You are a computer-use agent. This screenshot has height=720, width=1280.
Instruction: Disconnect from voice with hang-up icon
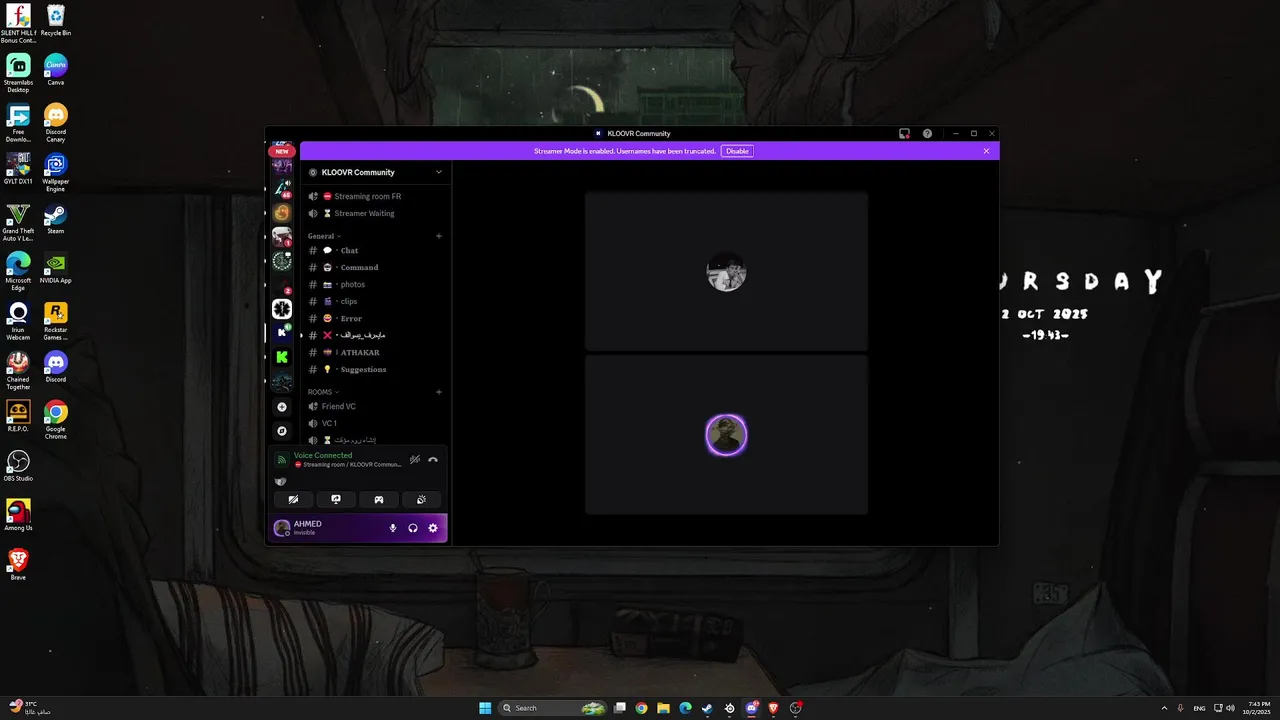[x=433, y=460]
